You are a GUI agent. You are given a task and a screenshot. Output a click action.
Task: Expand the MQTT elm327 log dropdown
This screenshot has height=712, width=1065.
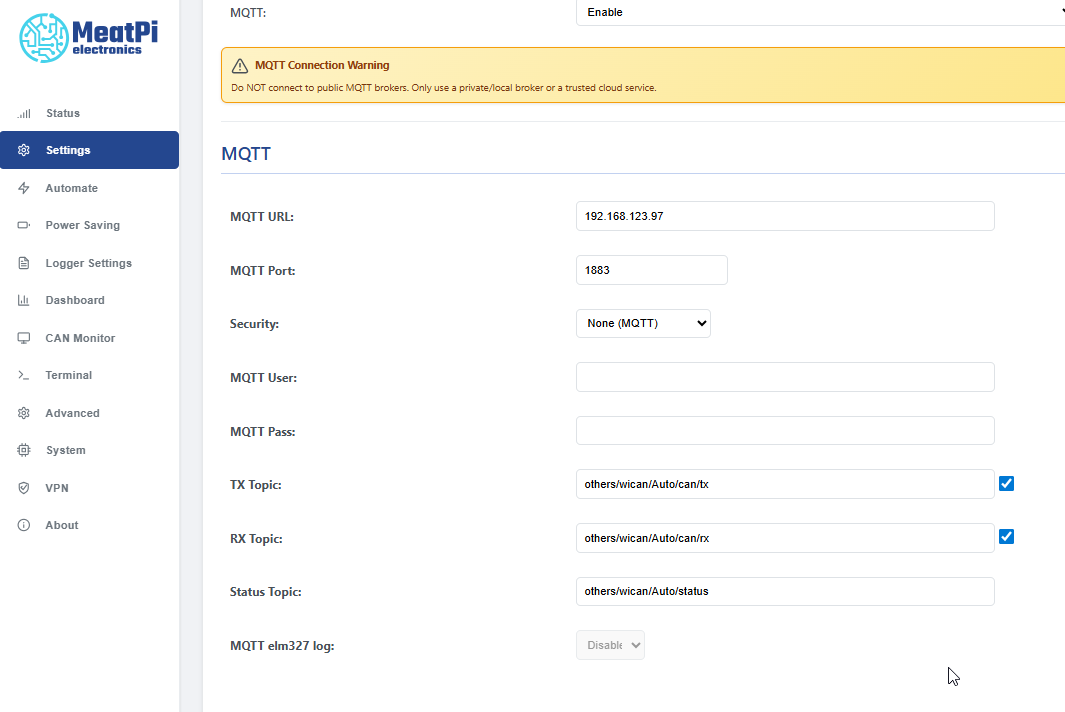tap(610, 645)
